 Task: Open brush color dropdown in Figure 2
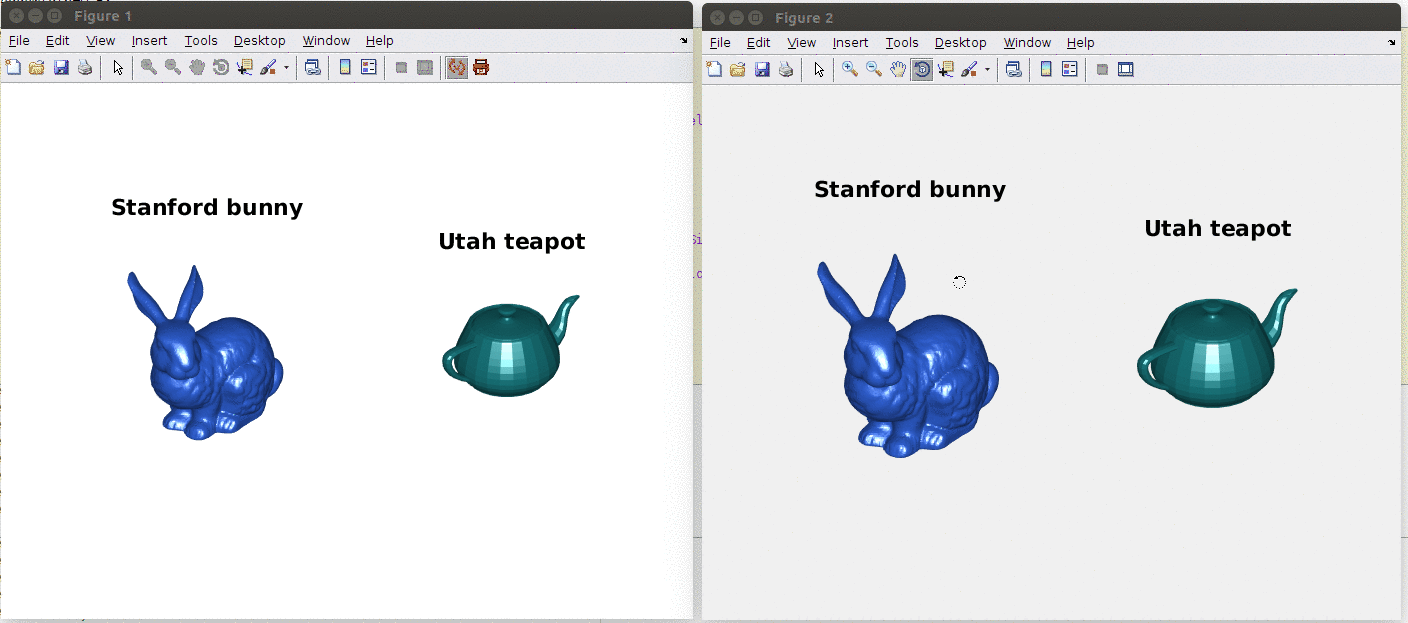[987, 69]
